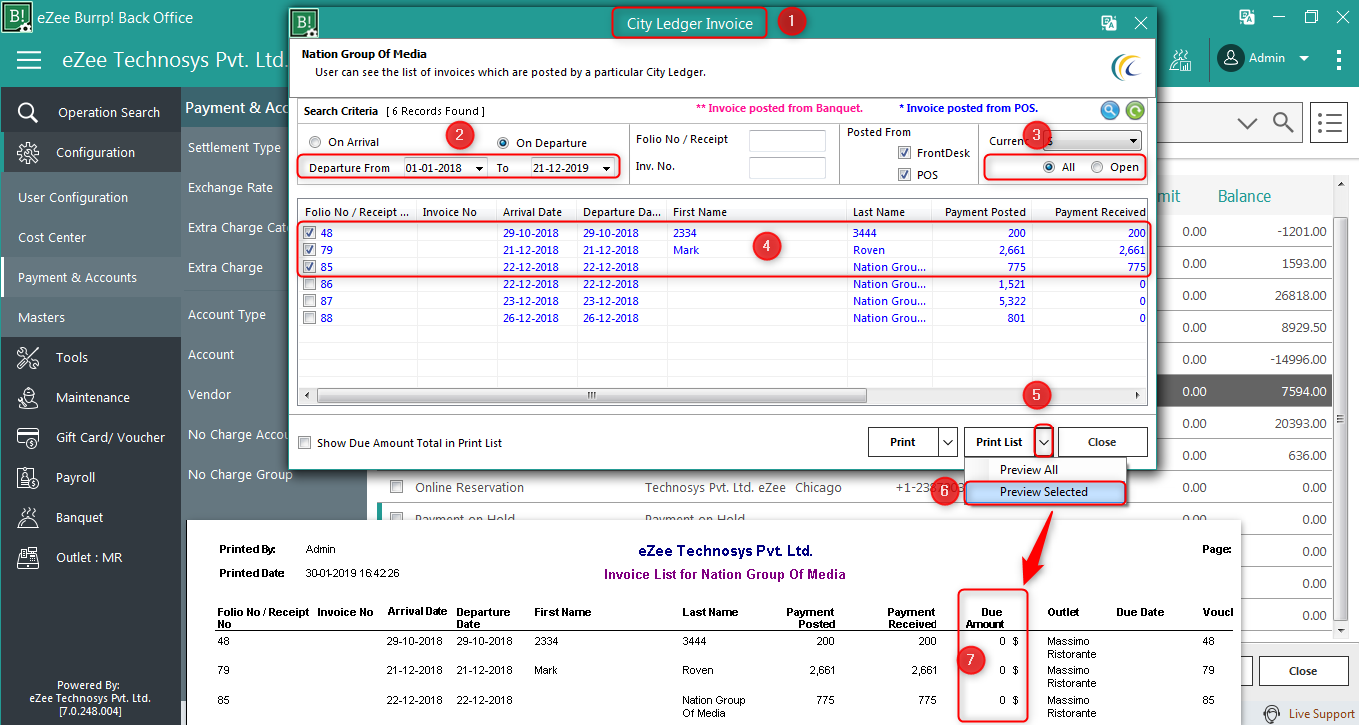Click the steaming dish report icon in header

click(x=1180, y=59)
